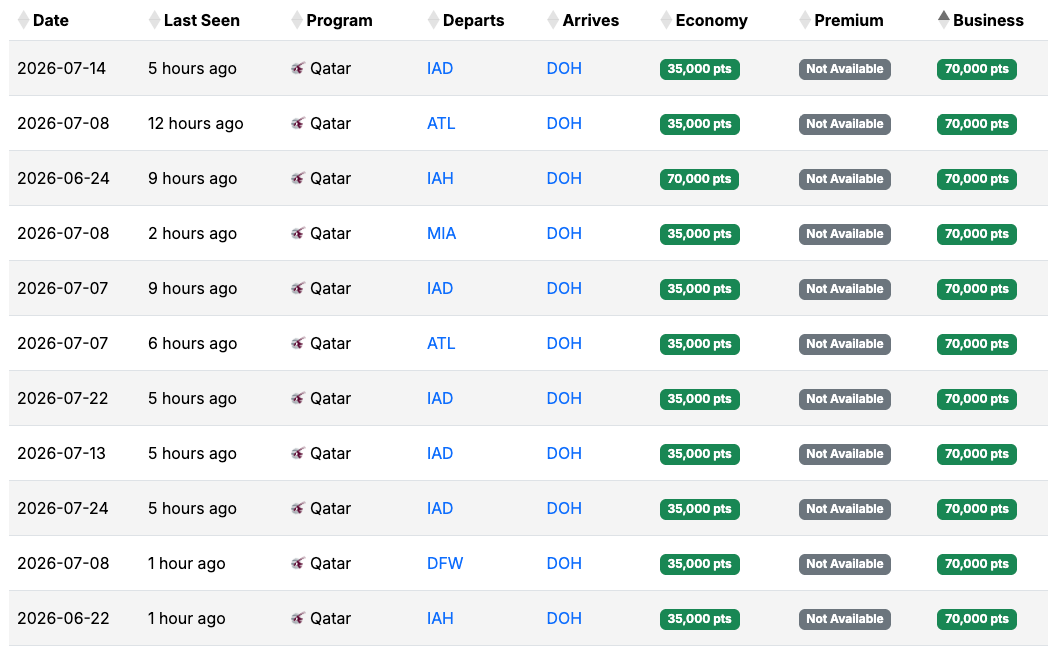Click the 35,000 pts Economy badge in the top row
The image size is (1048, 655).
[x=699, y=68]
